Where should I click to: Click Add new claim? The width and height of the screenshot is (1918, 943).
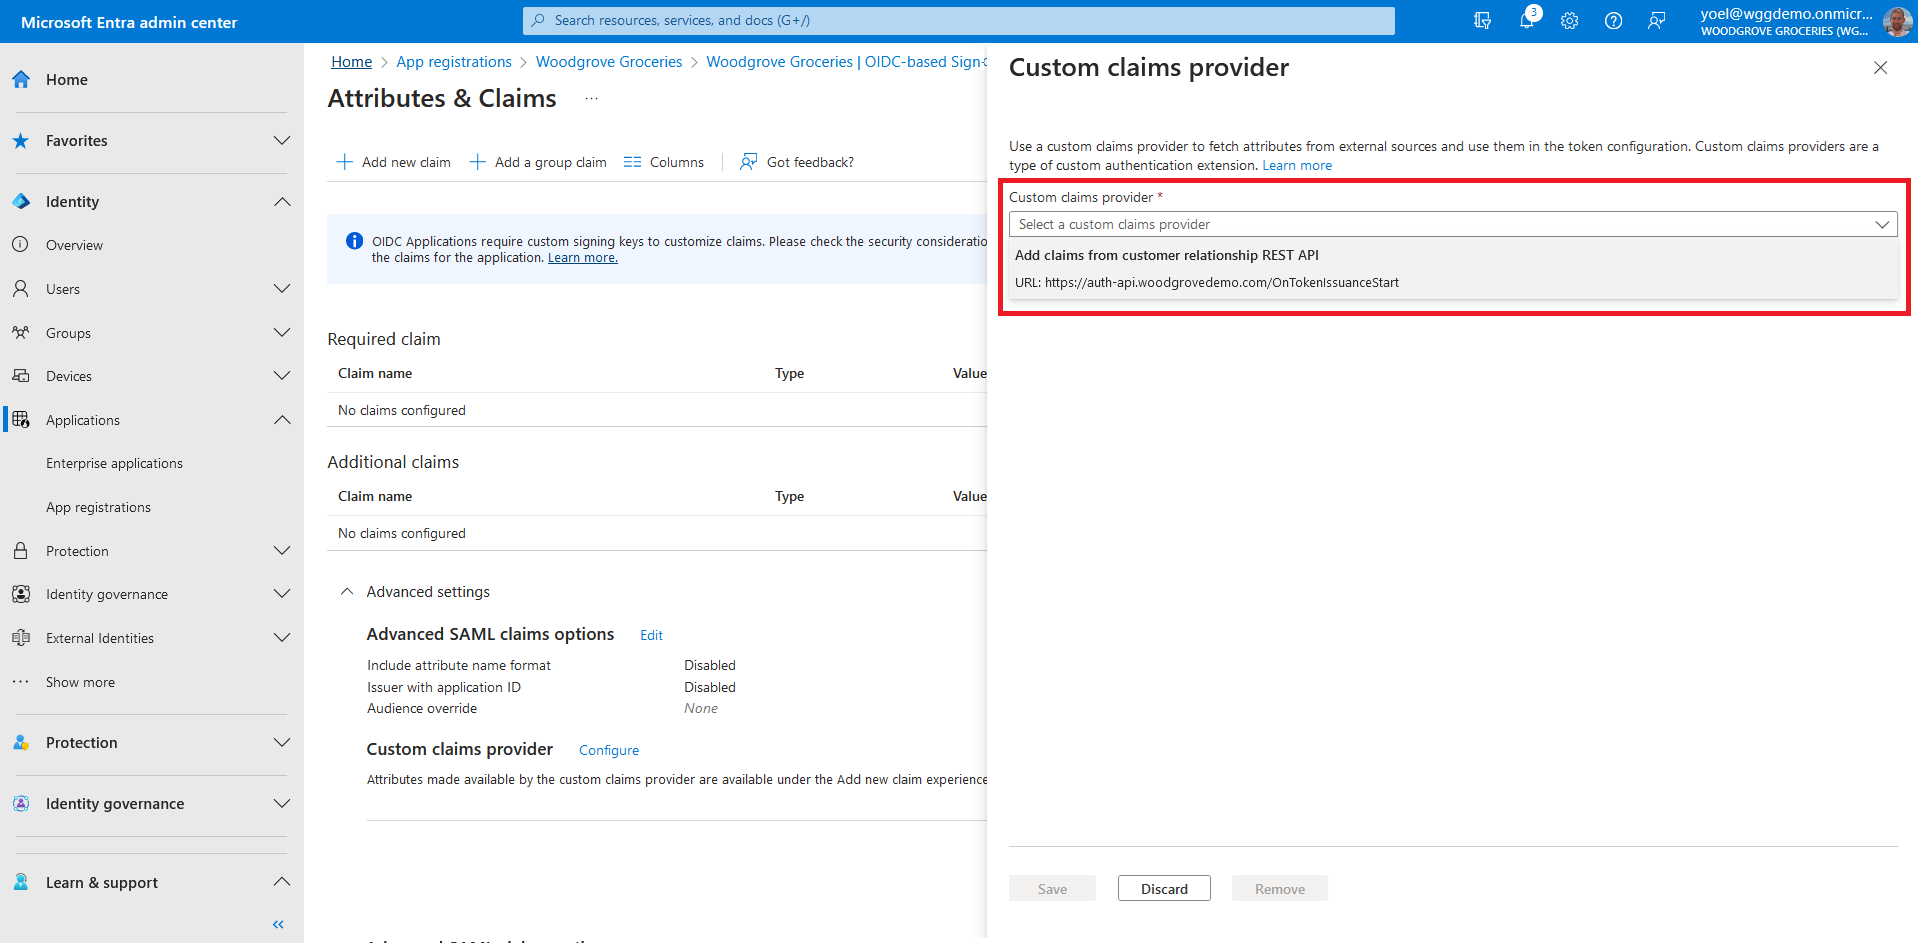[x=393, y=162]
